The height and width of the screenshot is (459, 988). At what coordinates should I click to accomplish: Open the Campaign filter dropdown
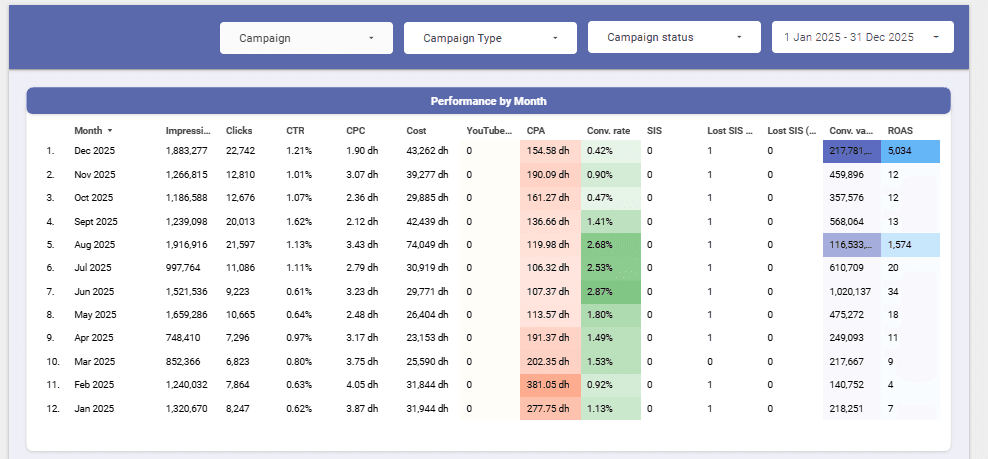[306, 38]
